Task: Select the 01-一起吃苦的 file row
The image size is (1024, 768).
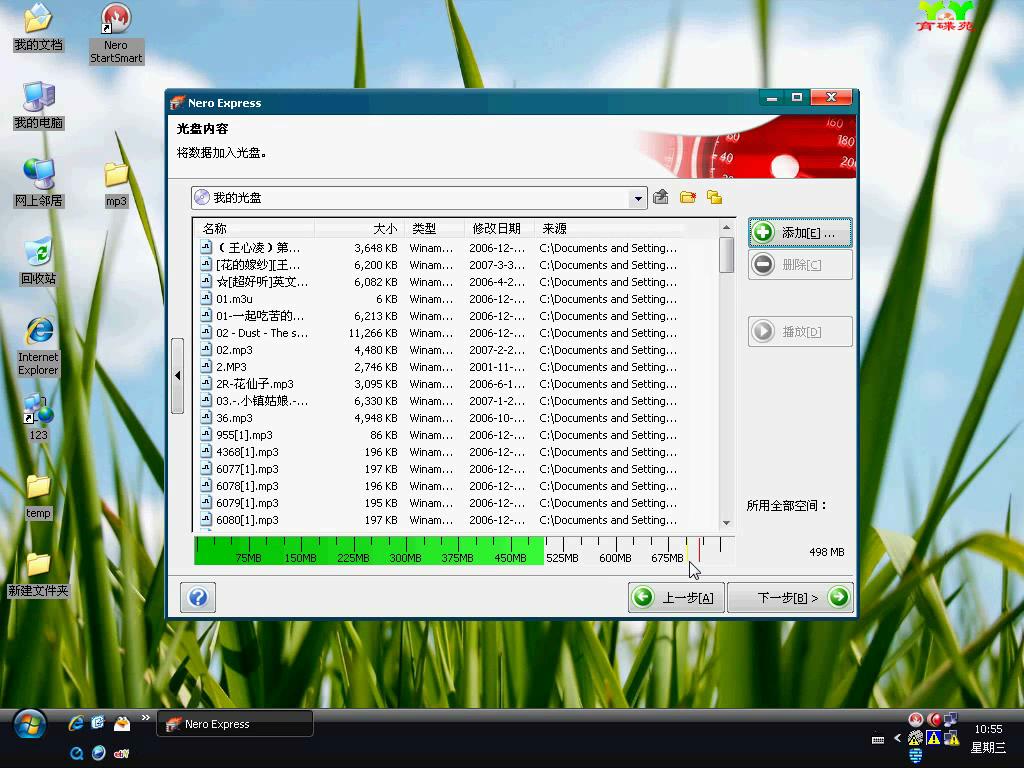Action: [439, 316]
